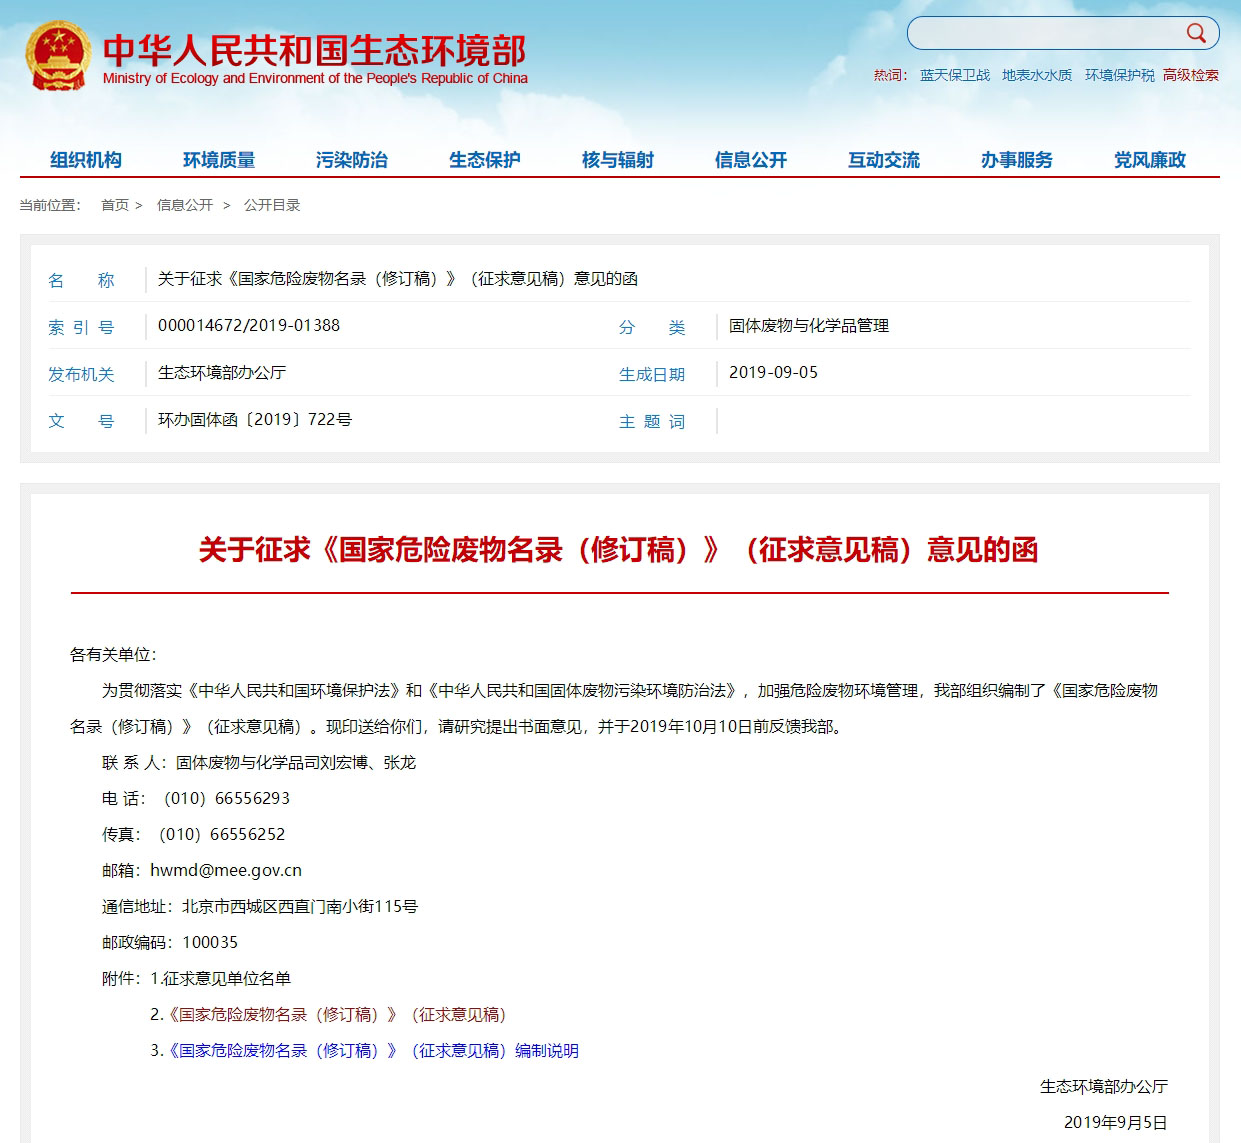Click the 环境保护税 hot keyword link
The width and height of the screenshot is (1241, 1143).
[1119, 75]
